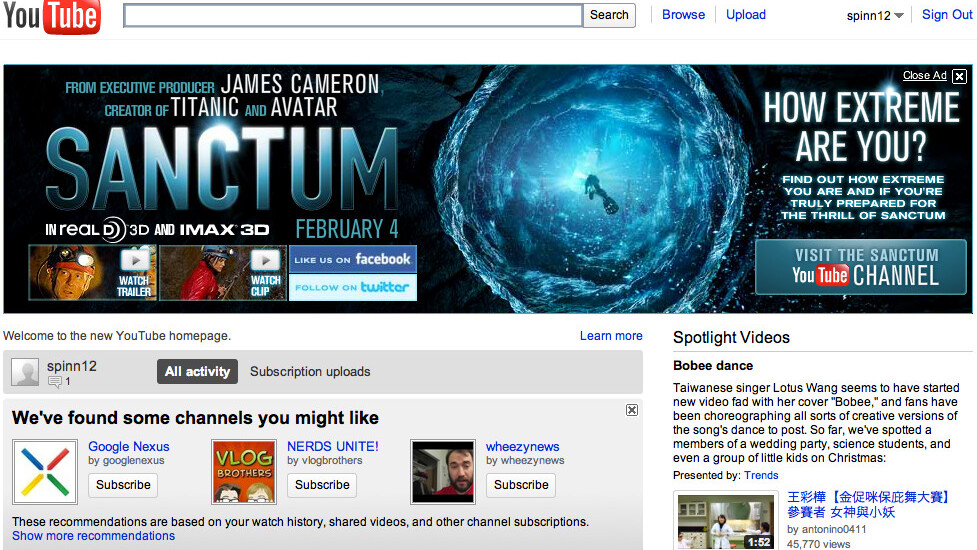
Task: Play the Watch Trailer thumbnail in the ad
Action: point(92,273)
